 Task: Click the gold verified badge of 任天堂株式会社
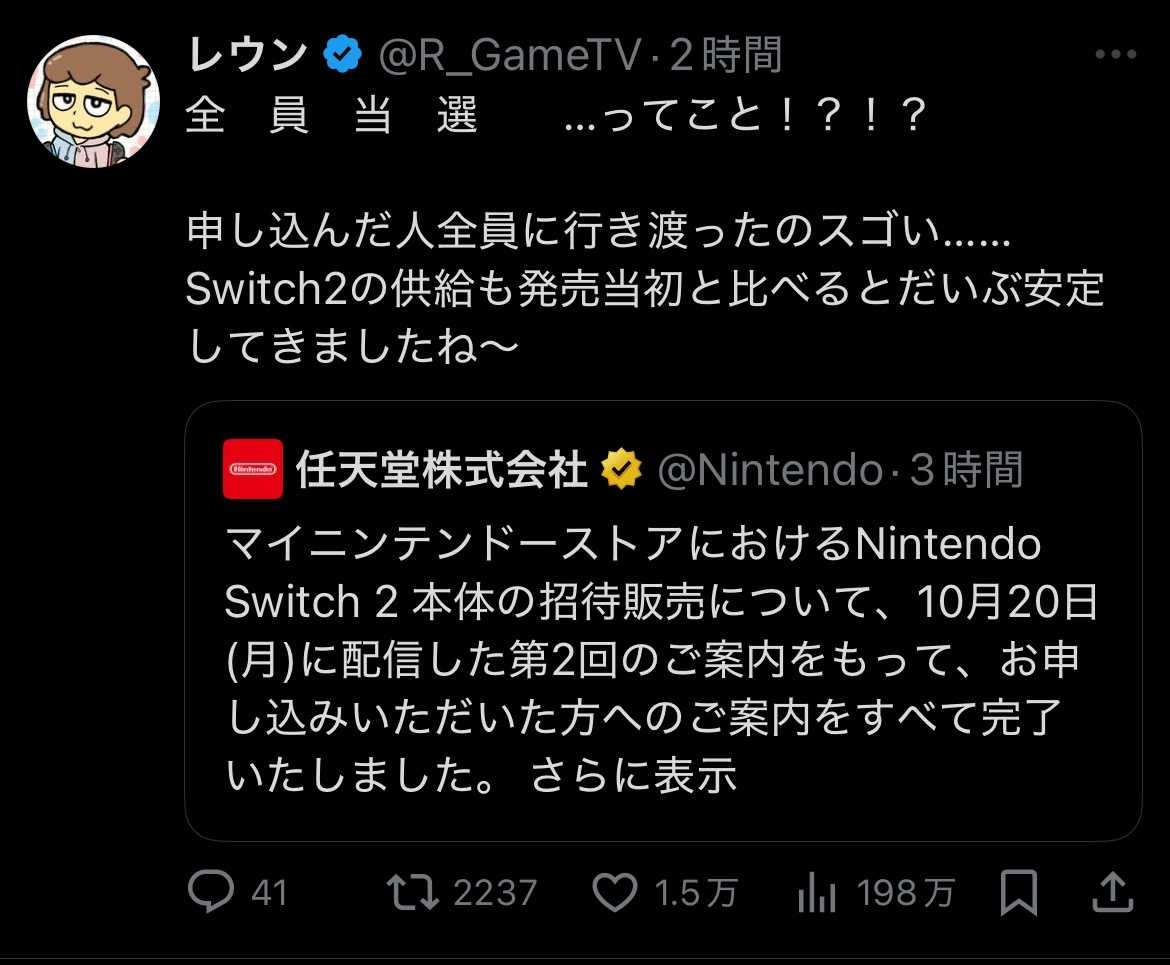(620, 469)
